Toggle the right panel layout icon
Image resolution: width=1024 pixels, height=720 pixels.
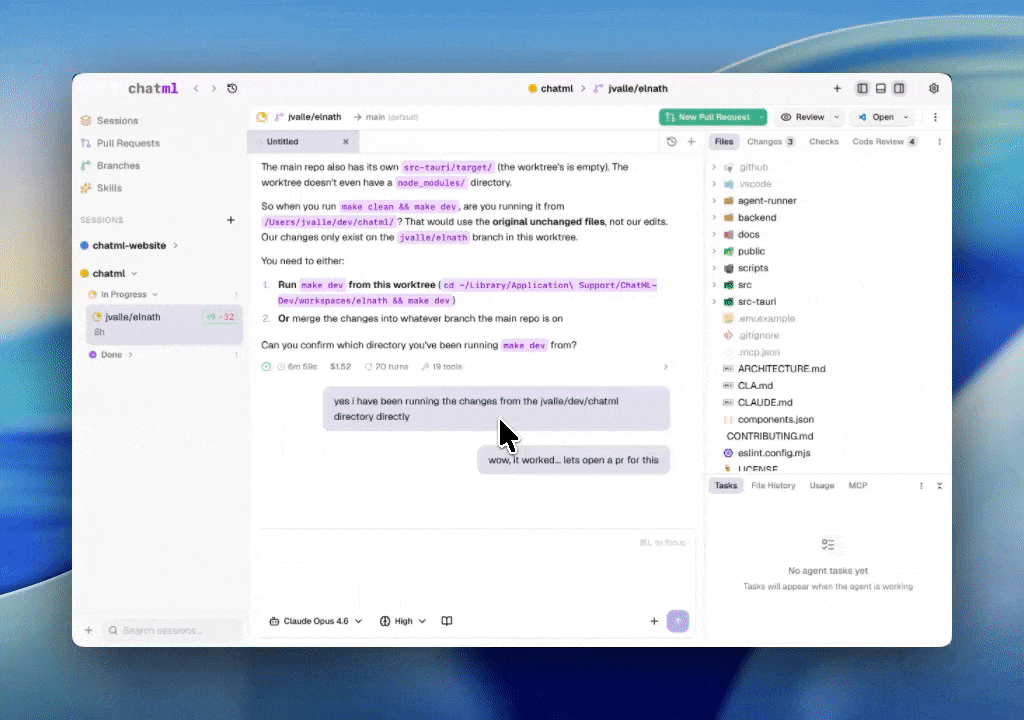tap(898, 88)
